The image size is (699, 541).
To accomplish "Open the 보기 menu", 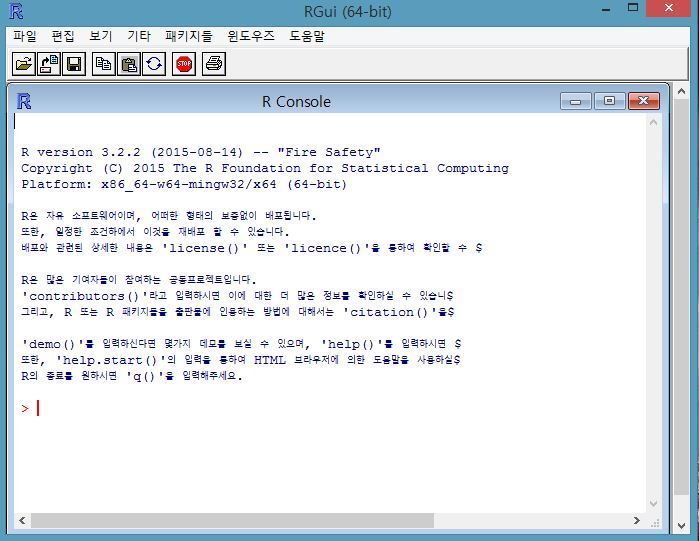I will [100, 36].
